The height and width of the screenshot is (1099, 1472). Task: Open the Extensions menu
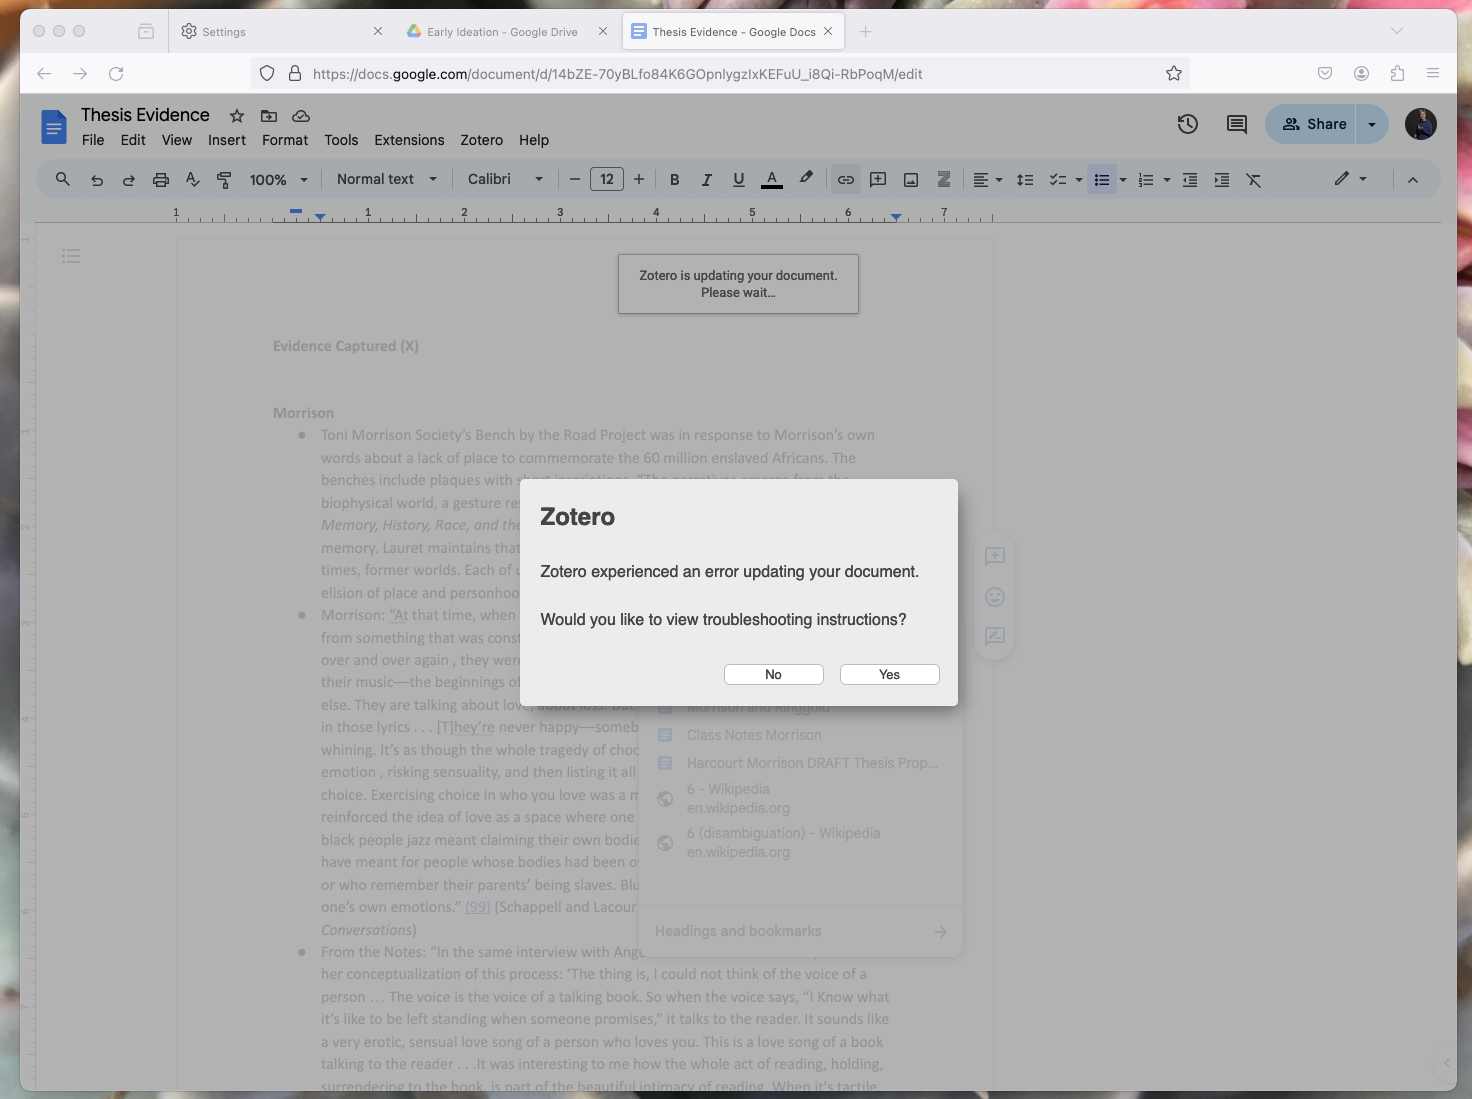click(x=409, y=140)
